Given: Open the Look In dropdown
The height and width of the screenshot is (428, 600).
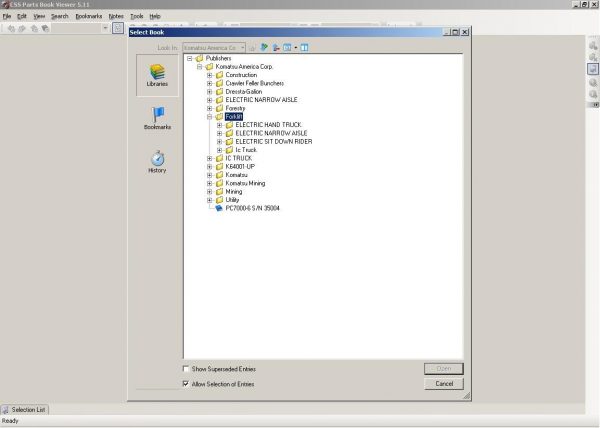Looking at the screenshot, I should 243,48.
